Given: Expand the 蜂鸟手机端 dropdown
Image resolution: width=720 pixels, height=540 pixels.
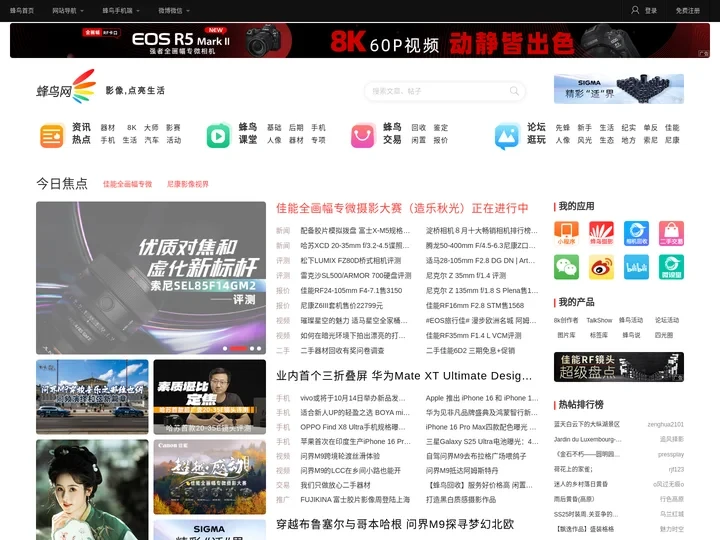Looking at the screenshot, I should [121, 11].
